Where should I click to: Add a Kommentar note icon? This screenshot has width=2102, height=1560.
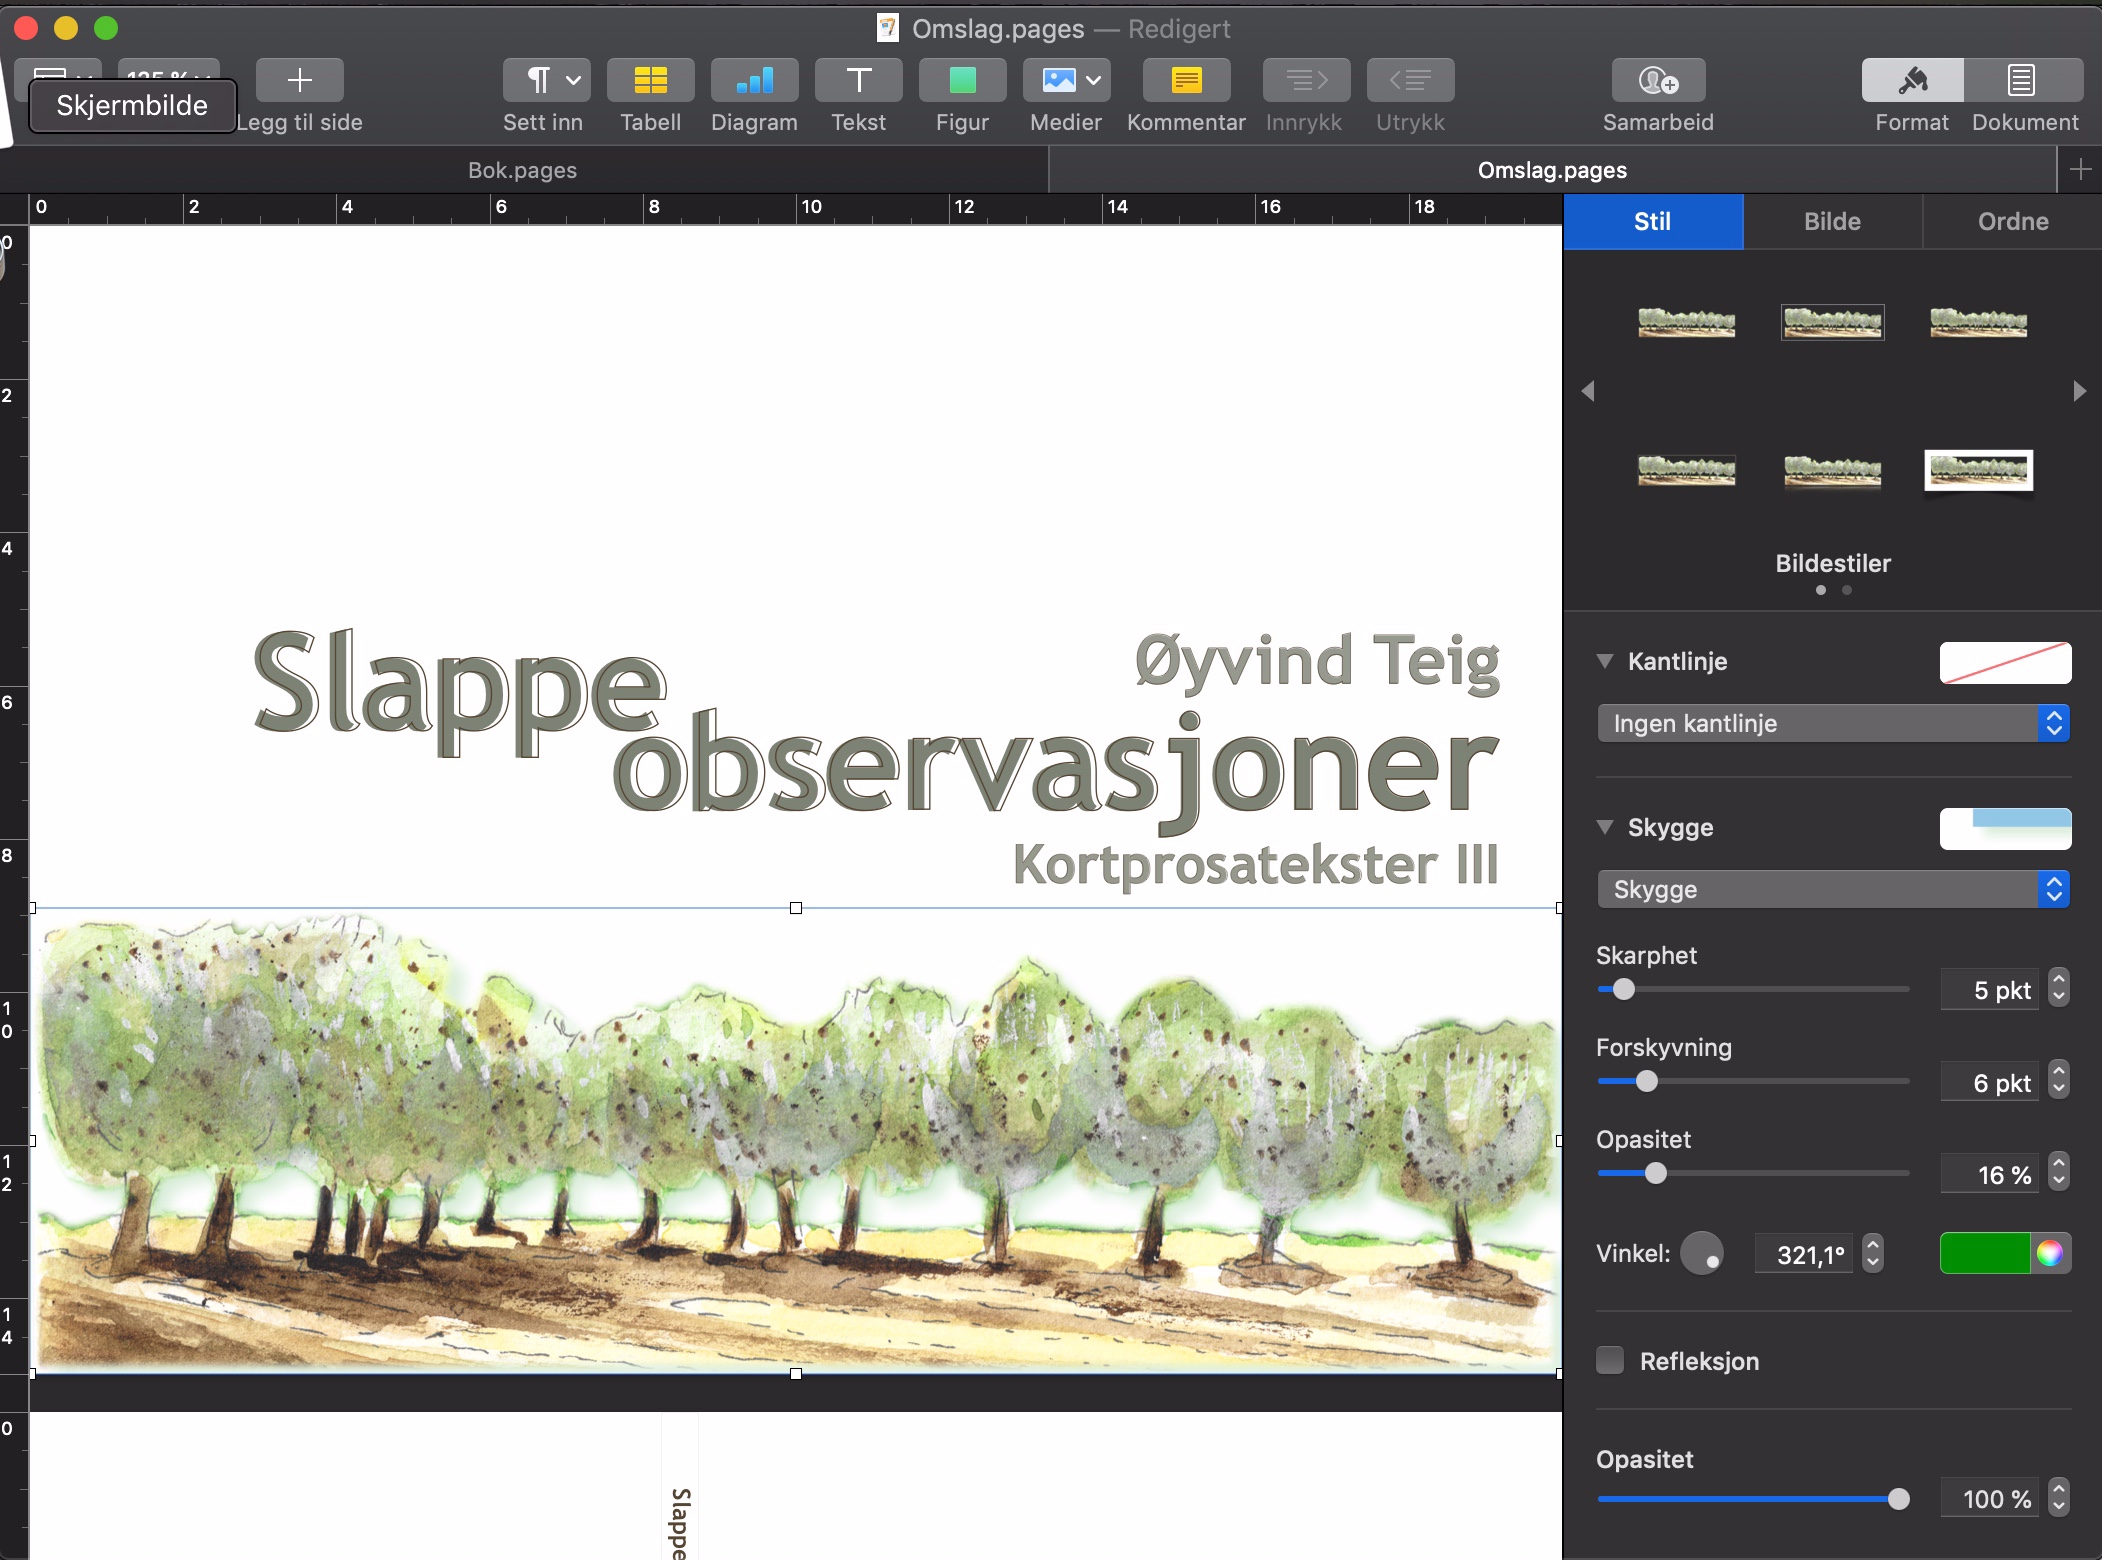coord(1186,80)
